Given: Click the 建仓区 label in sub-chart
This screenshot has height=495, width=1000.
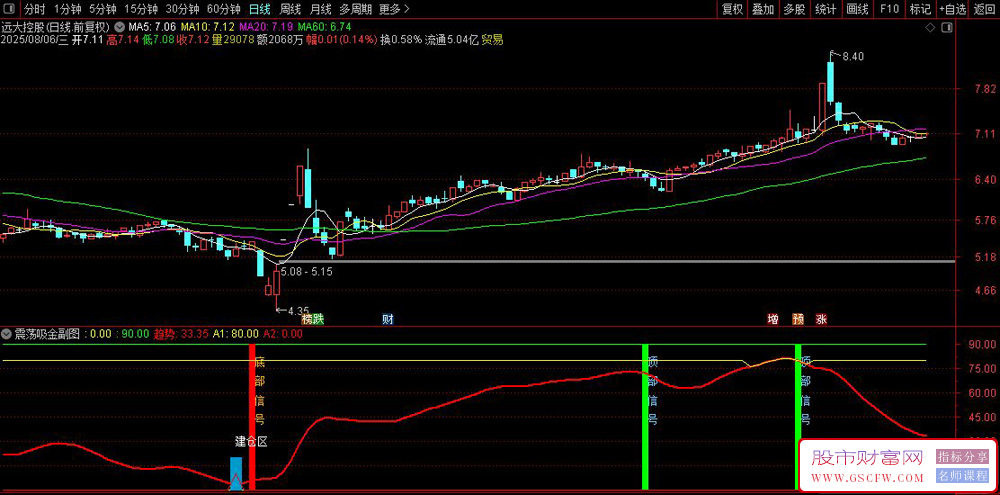Looking at the screenshot, I should (251, 441).
